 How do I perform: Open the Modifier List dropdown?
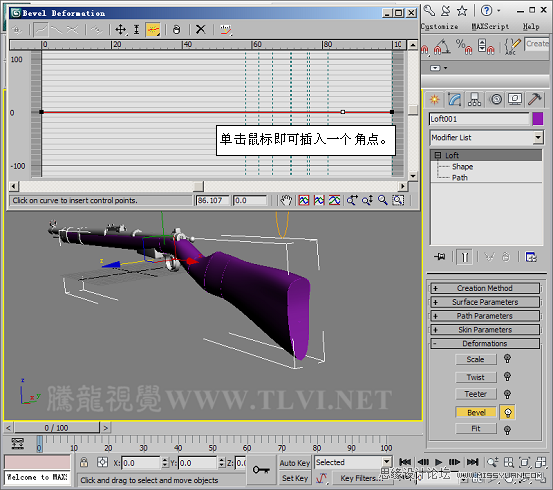(486, 138)
